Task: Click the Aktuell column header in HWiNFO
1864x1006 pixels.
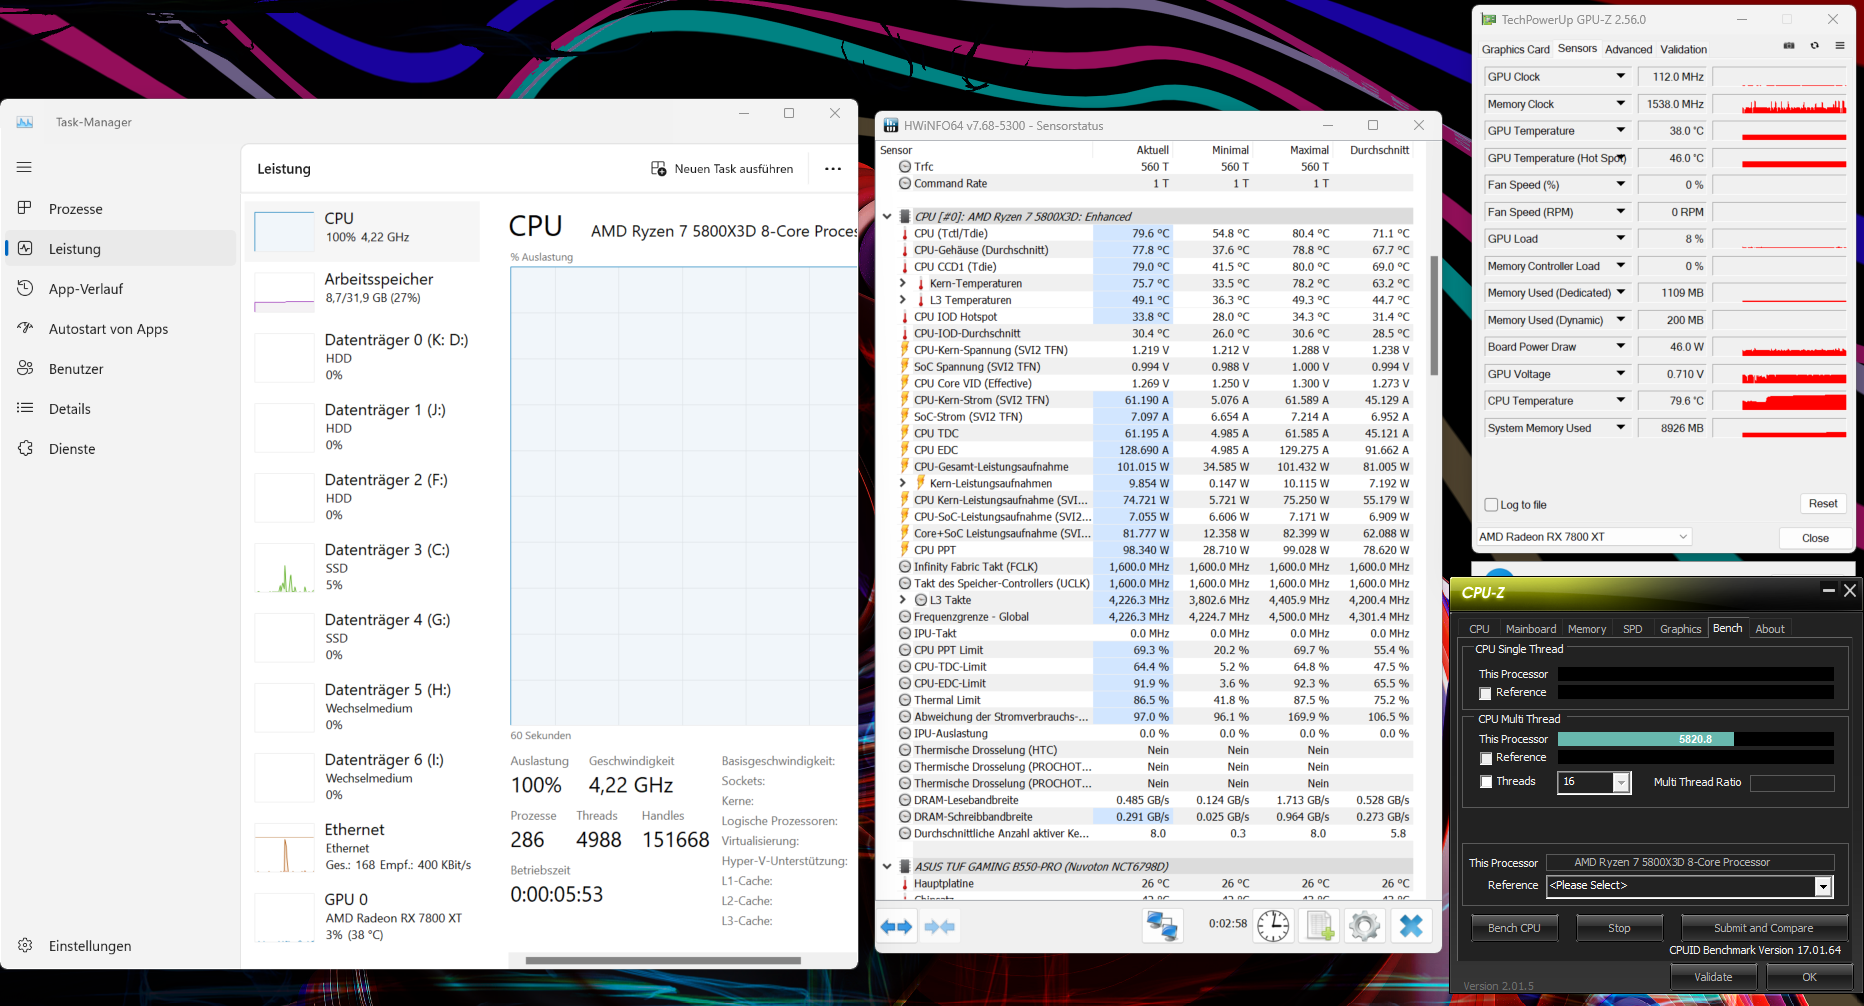Action: 1152,150
